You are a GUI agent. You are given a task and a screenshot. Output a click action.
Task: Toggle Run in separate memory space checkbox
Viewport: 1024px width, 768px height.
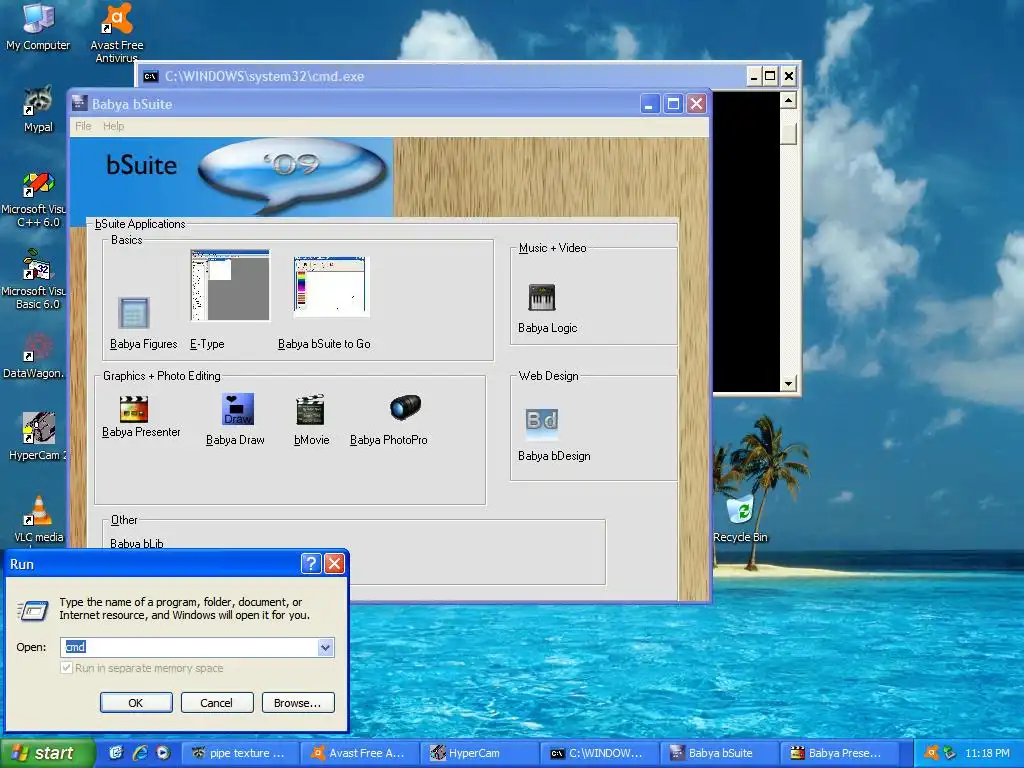click(66, 668)
